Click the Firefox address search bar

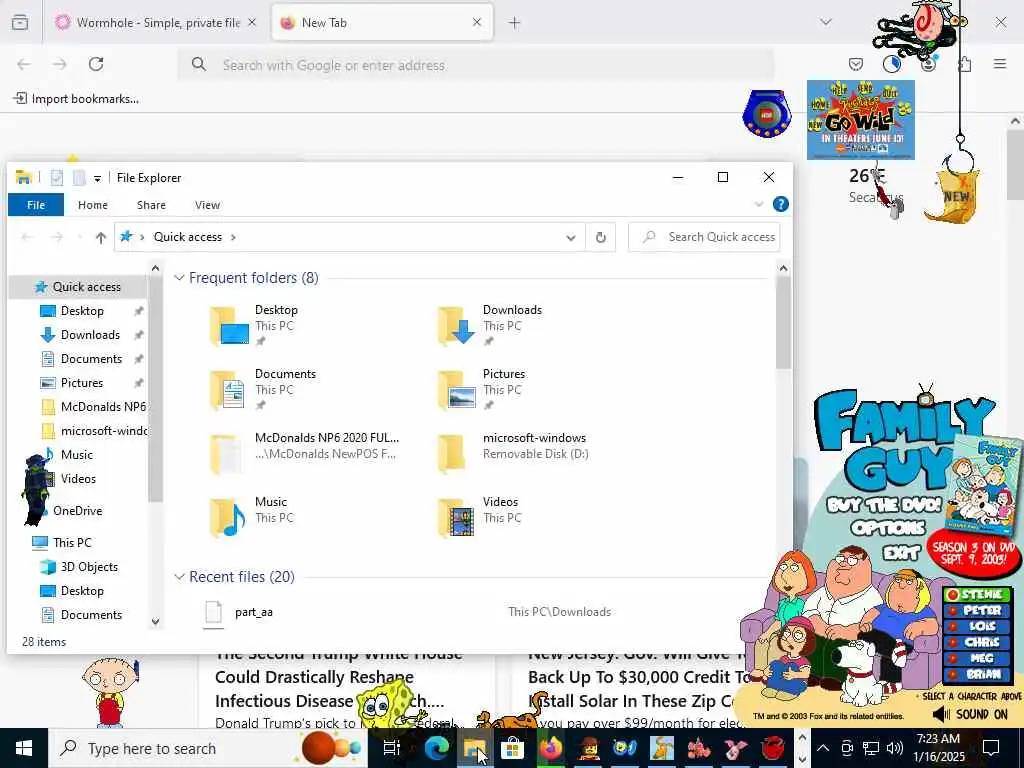475,65
